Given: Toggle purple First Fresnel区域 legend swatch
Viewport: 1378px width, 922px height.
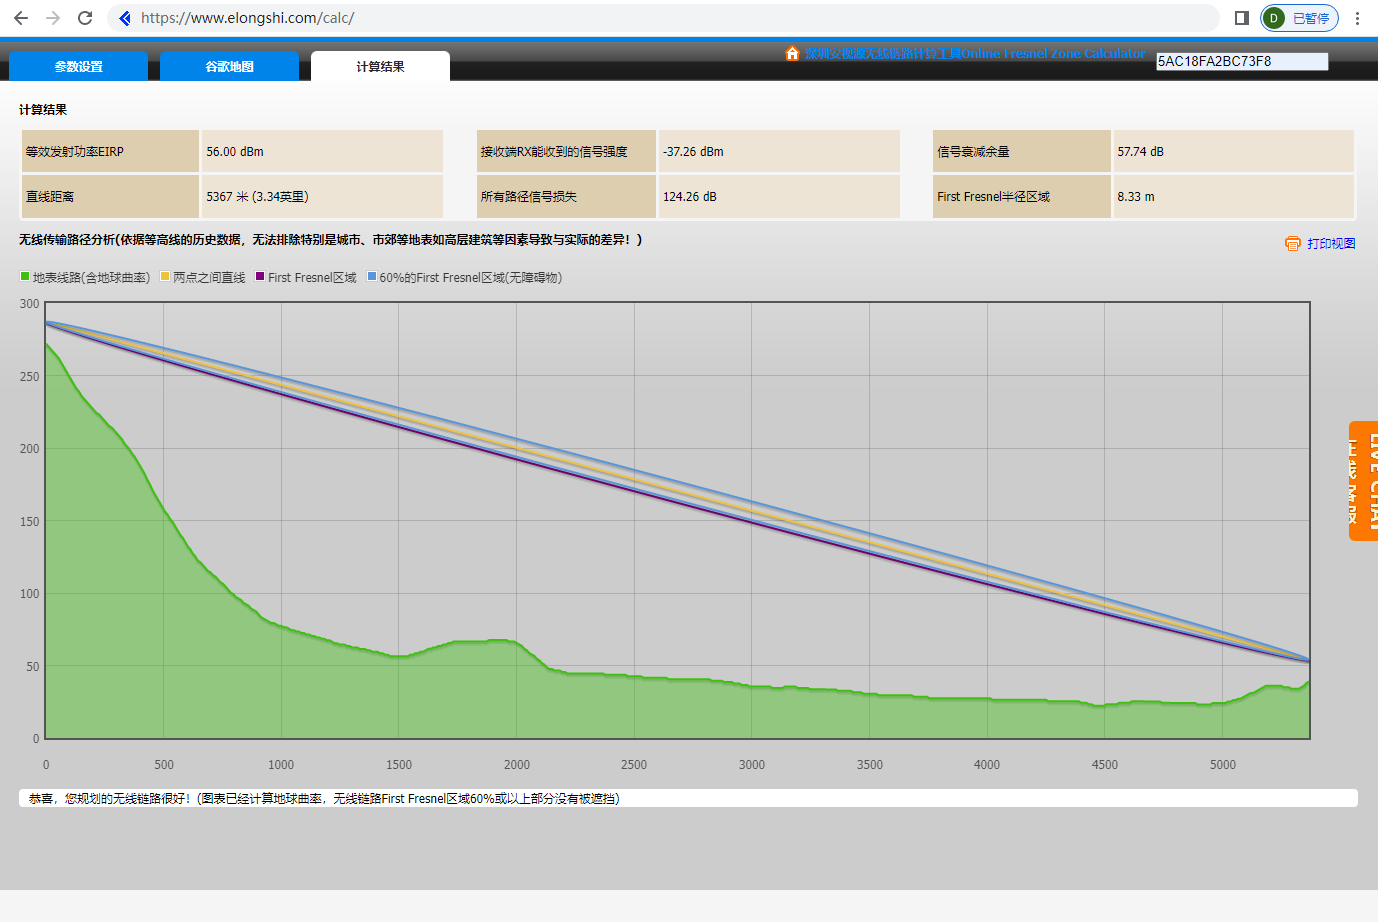Looking at the screenshot, I should tap(260, 277).
